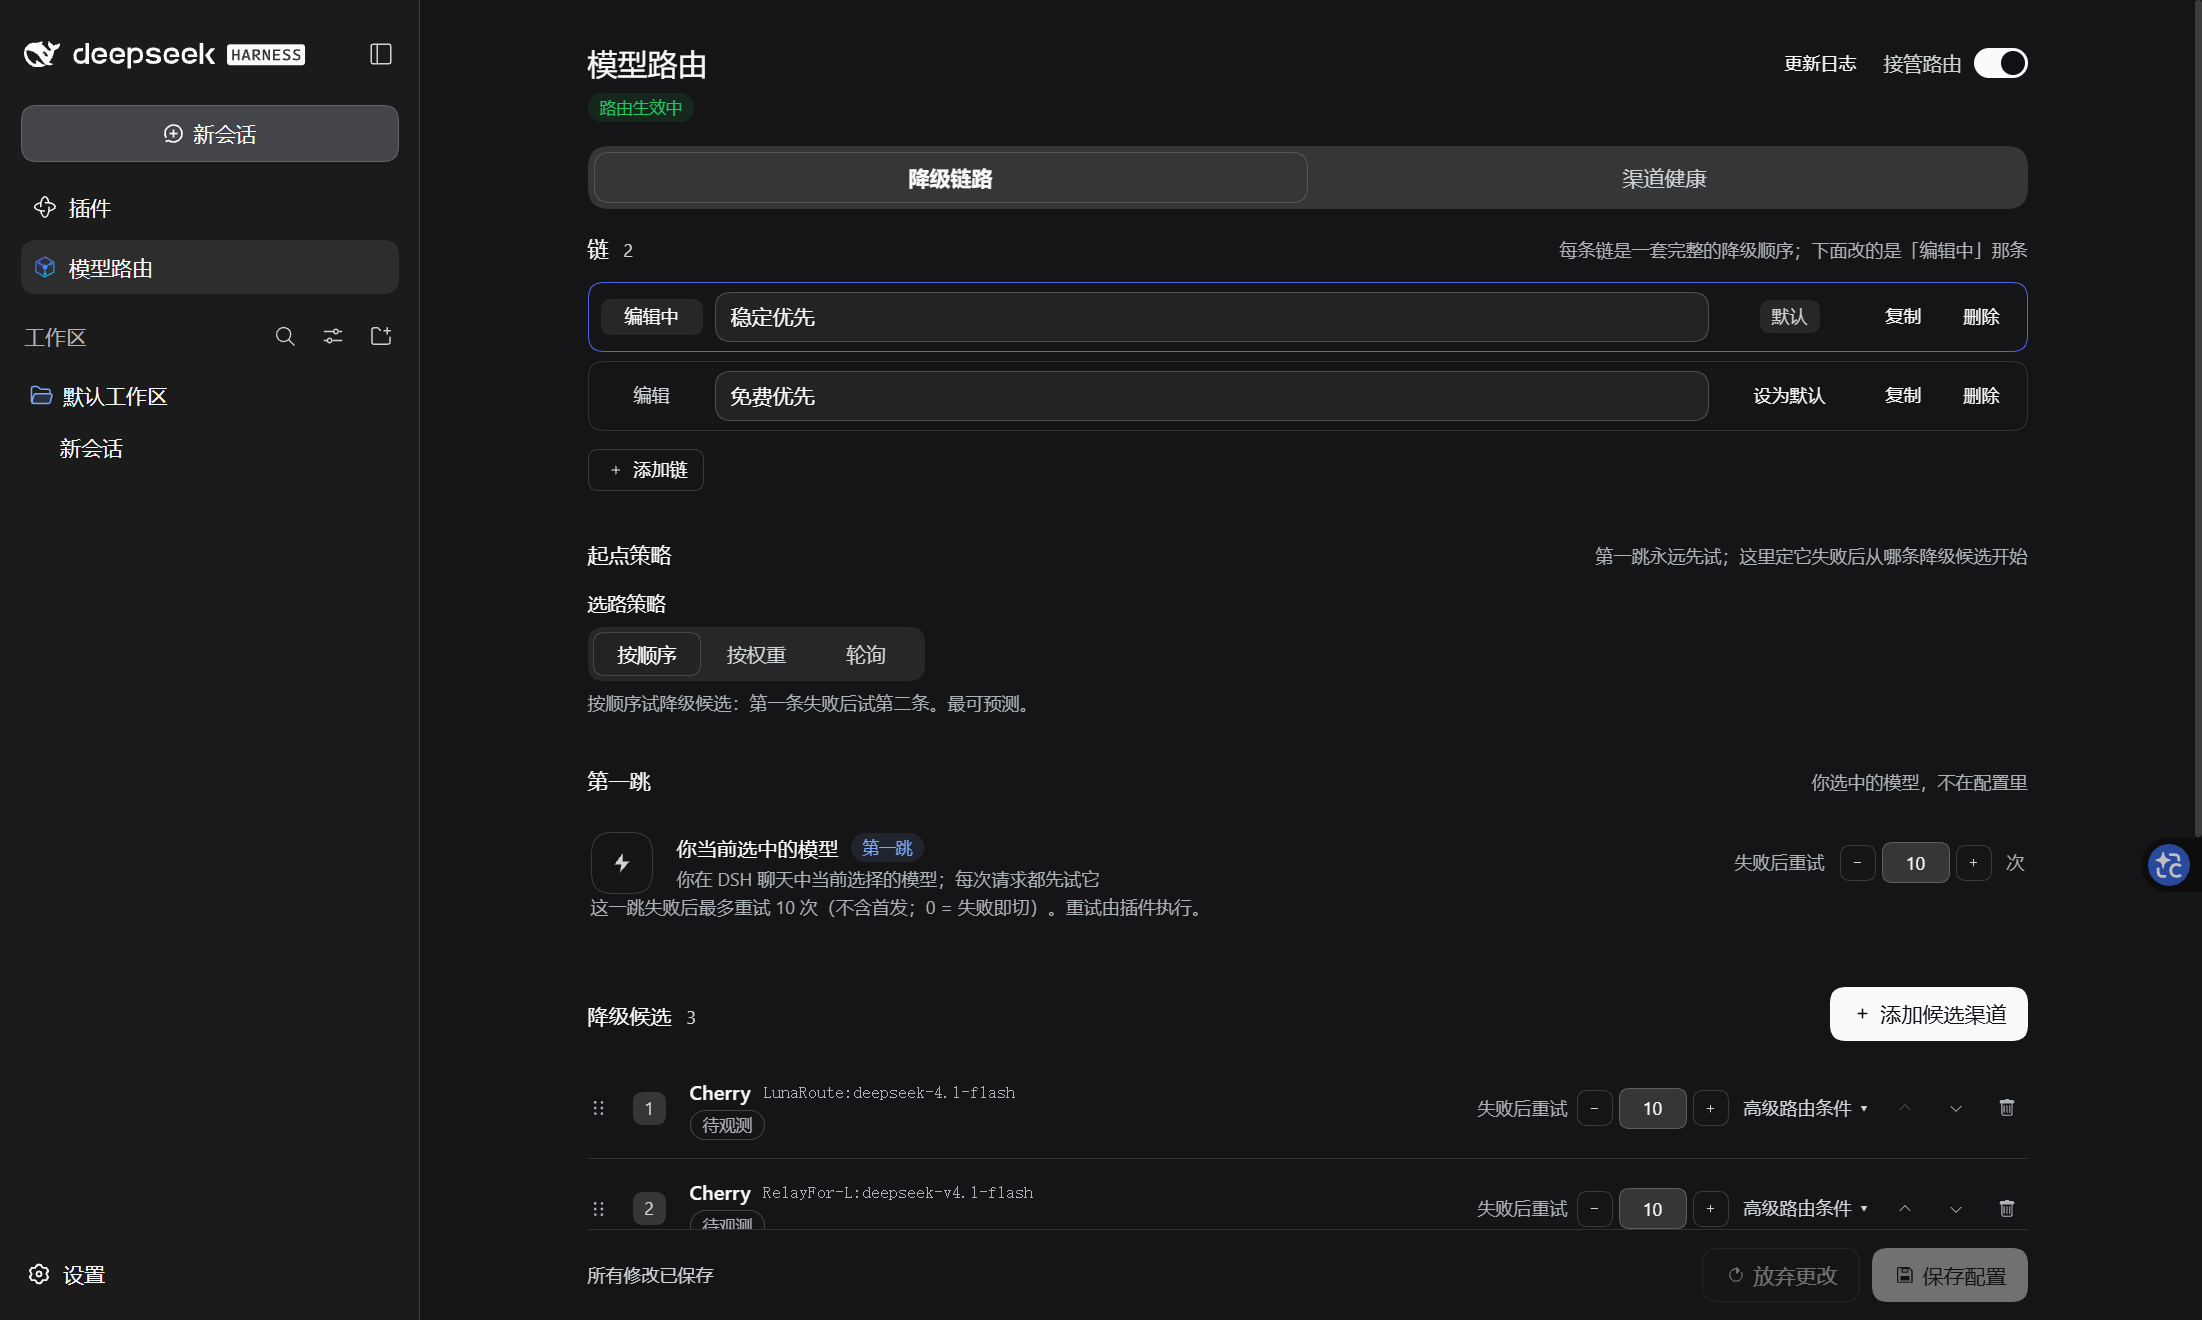This screenshot has width=2202, height=1320.
Task: Click 添加链 button
Action: (x=646, y=470)
